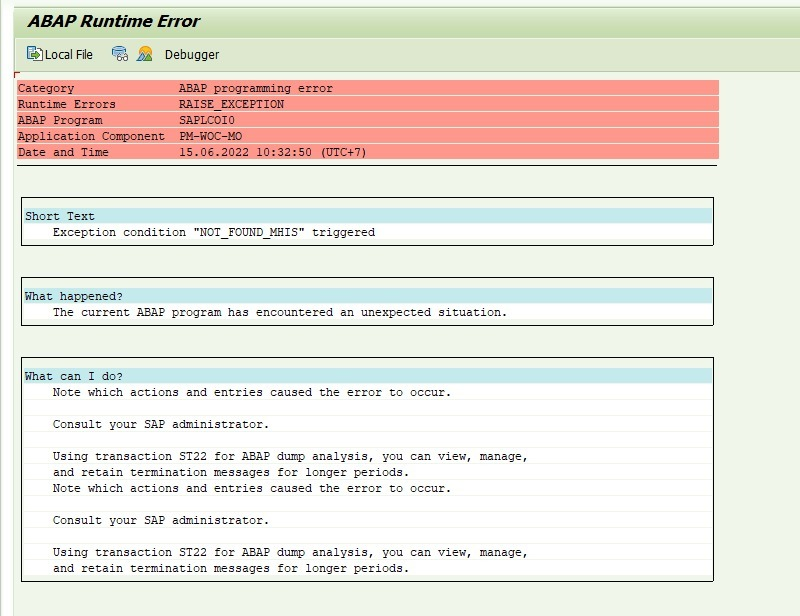Screen dimensions: 800x616
Task: Click the database glasses display icon
Action: point(120,54)
